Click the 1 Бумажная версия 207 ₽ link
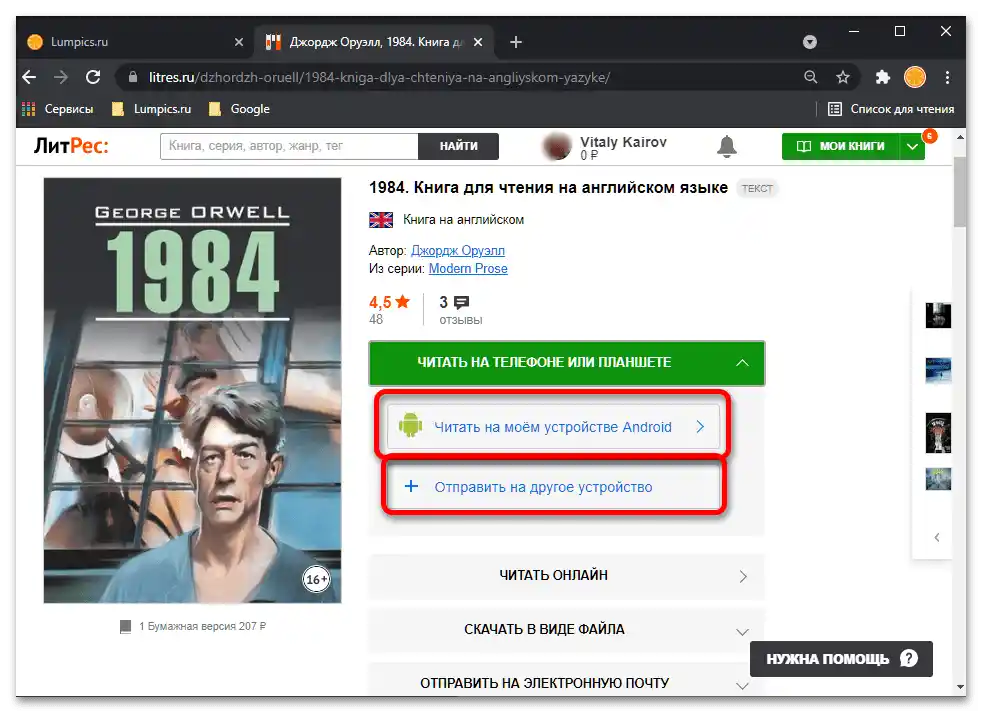 (202, 626)
